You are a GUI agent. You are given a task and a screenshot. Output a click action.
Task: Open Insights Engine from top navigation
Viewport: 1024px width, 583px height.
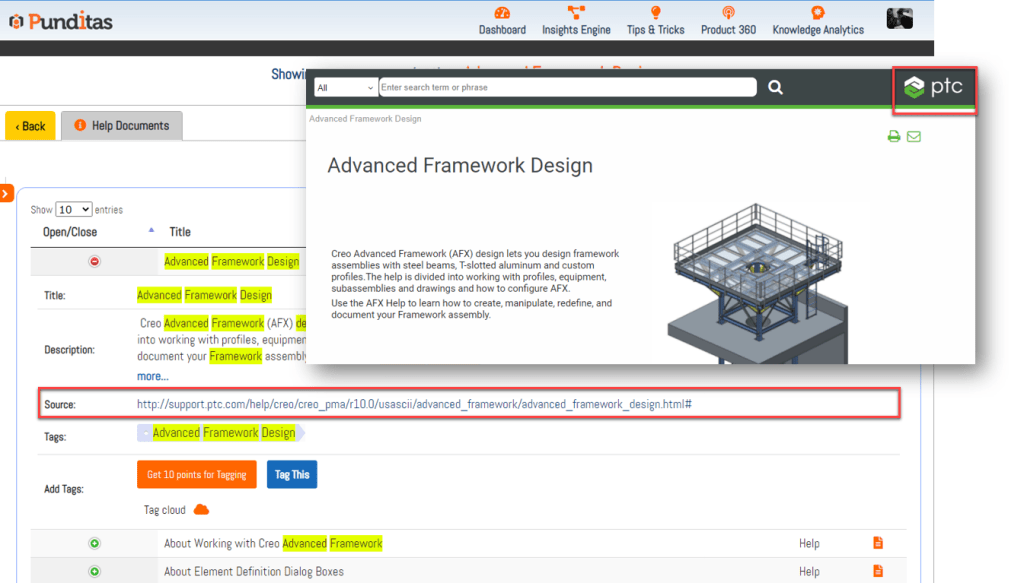click(x=576, y=20)
